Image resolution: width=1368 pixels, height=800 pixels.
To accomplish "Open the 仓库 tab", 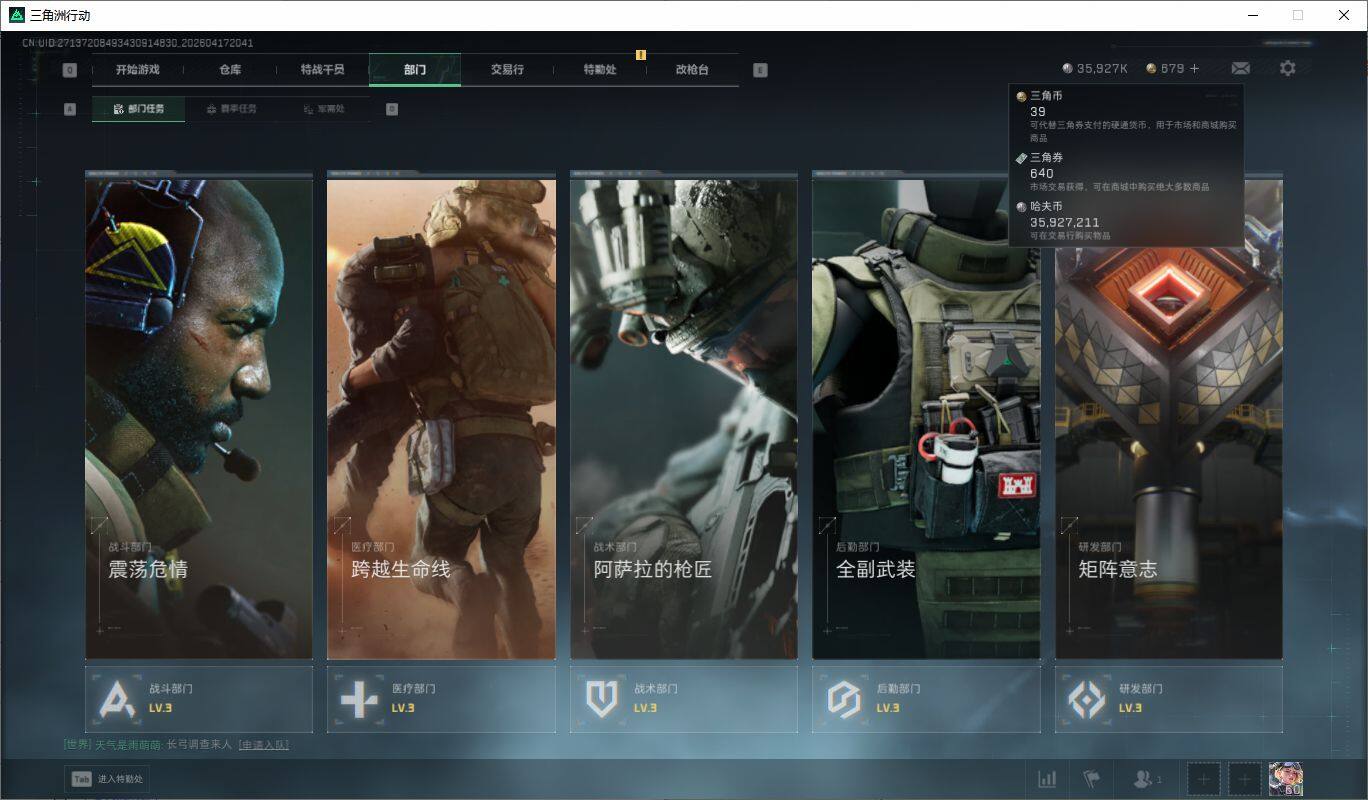I will point(230,70).
